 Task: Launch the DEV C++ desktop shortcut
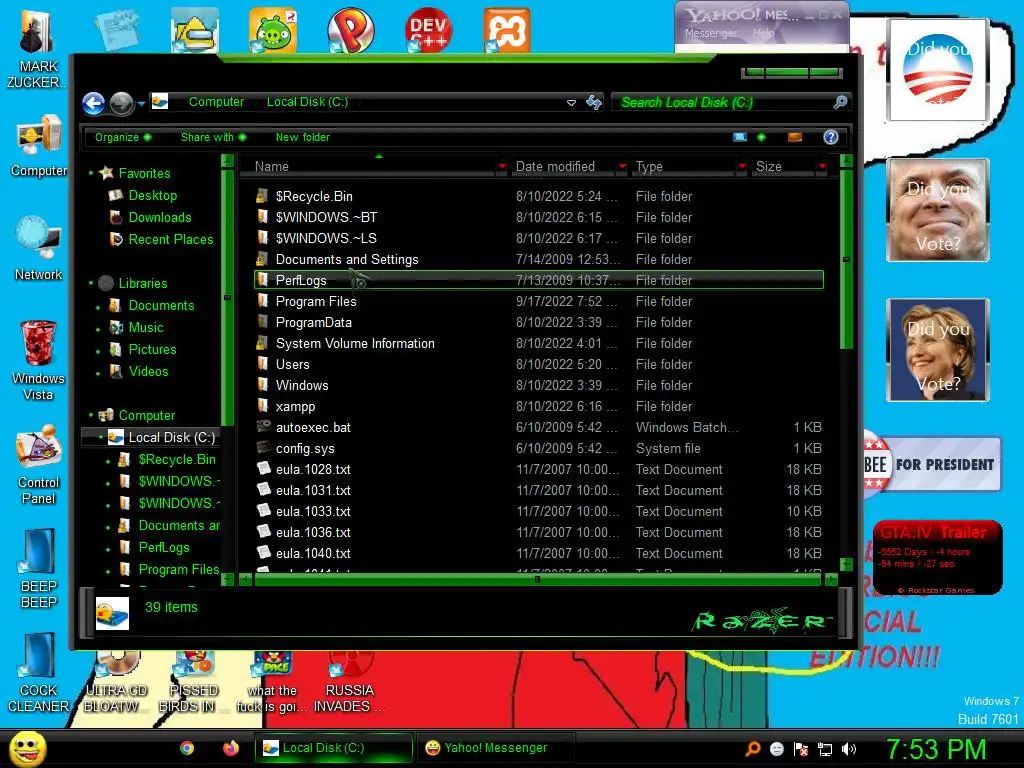pyautogui.click(x=428, y=29)
